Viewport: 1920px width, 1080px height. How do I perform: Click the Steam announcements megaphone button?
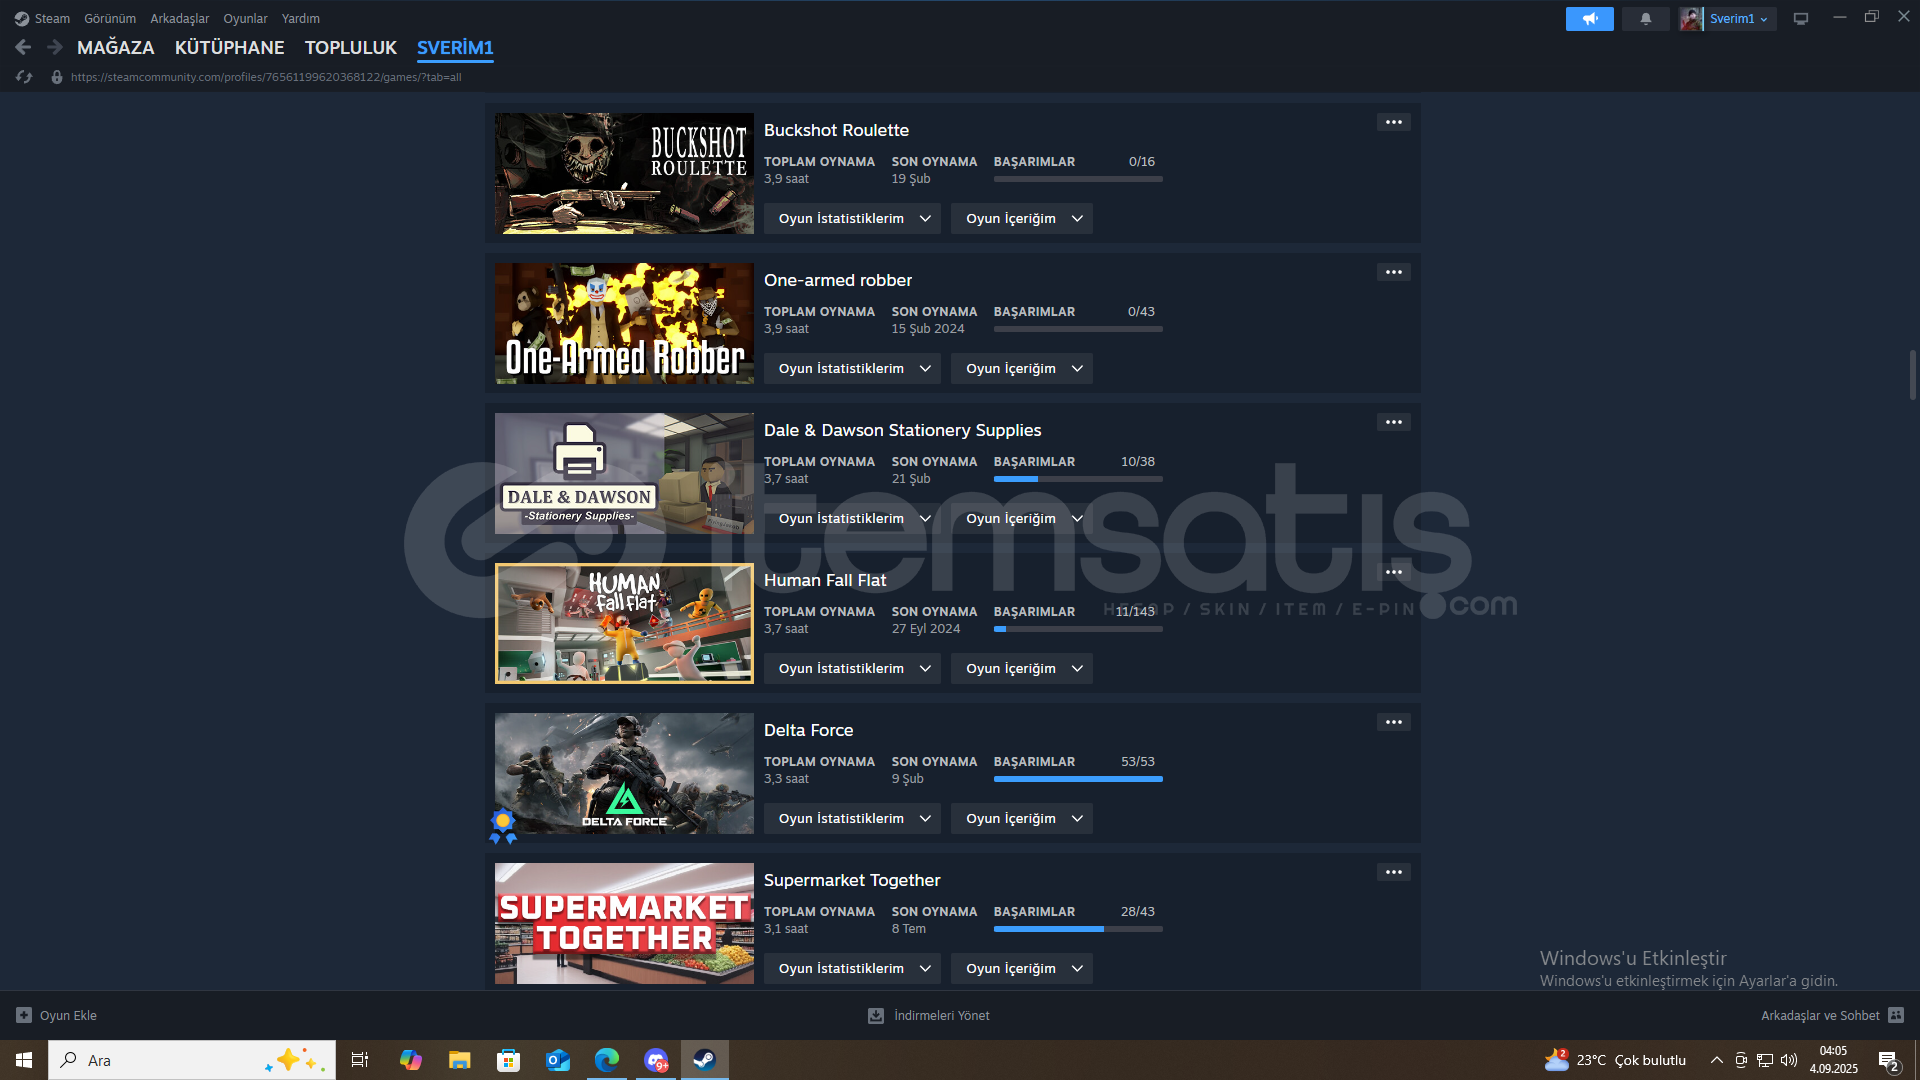point(1589,19)
